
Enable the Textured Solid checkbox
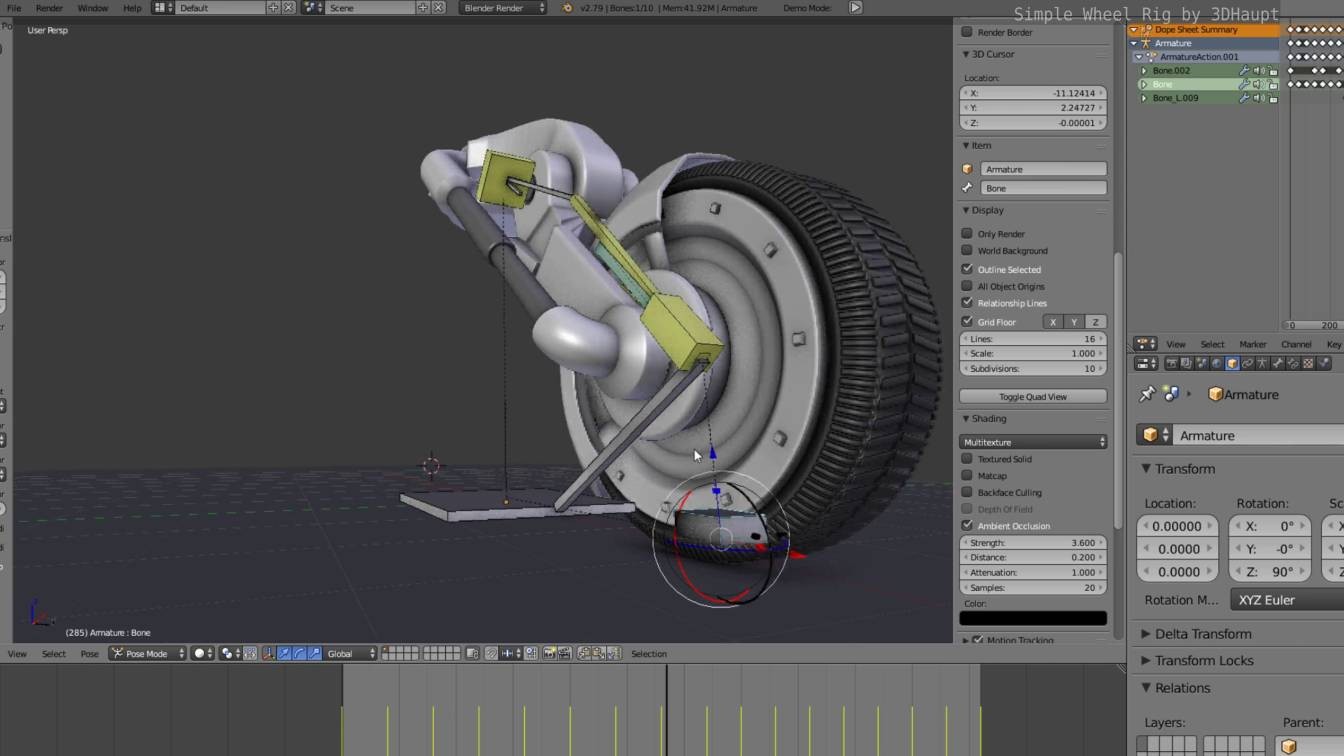coord(967,459)
